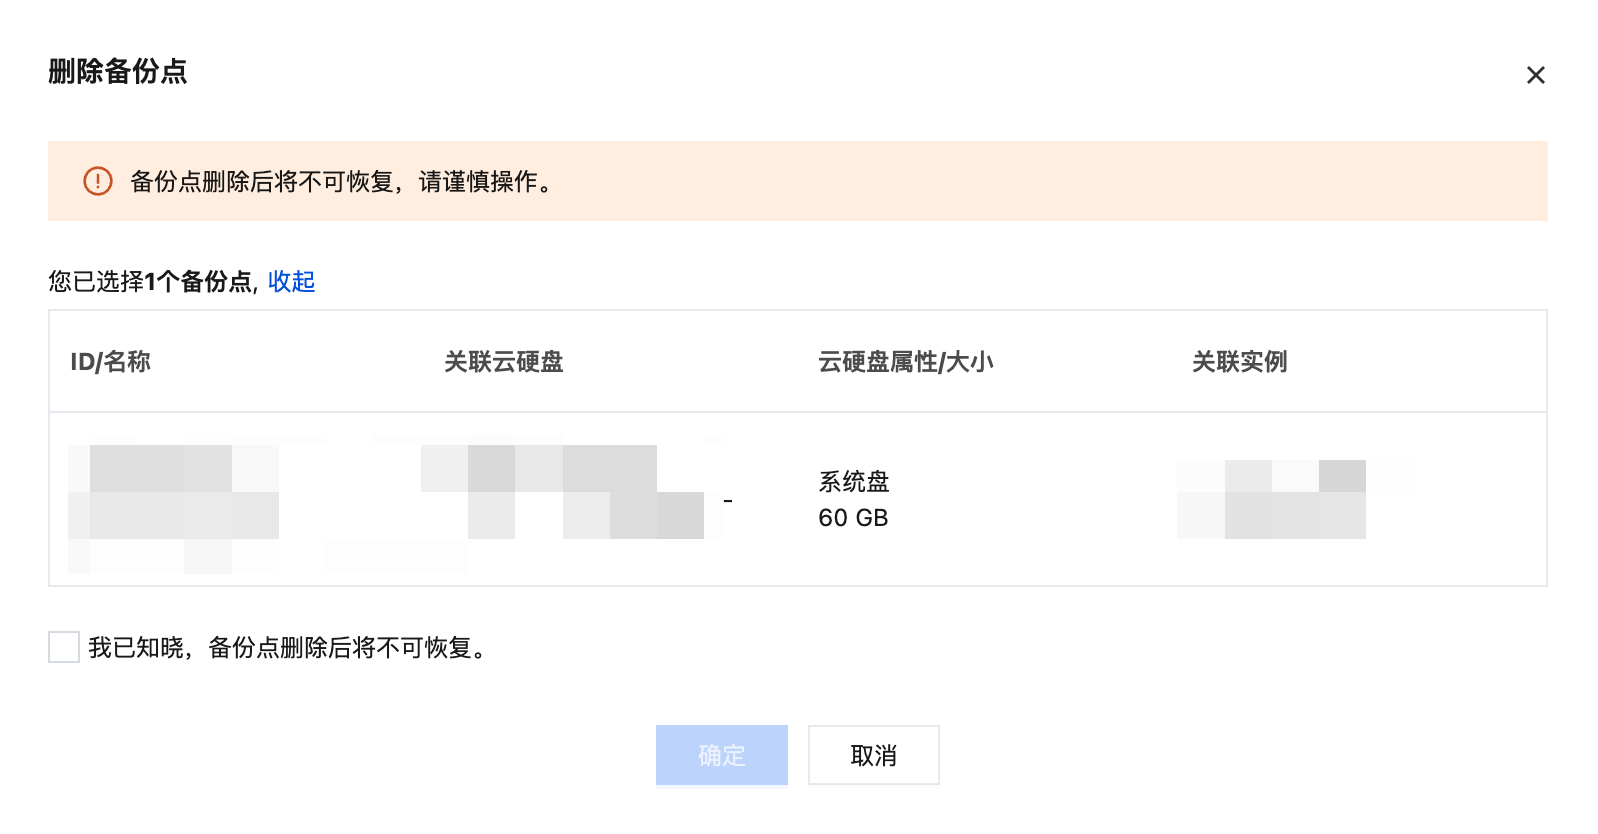
Task: Click the dash after the cloud disk cell
Action: (728, 500)
